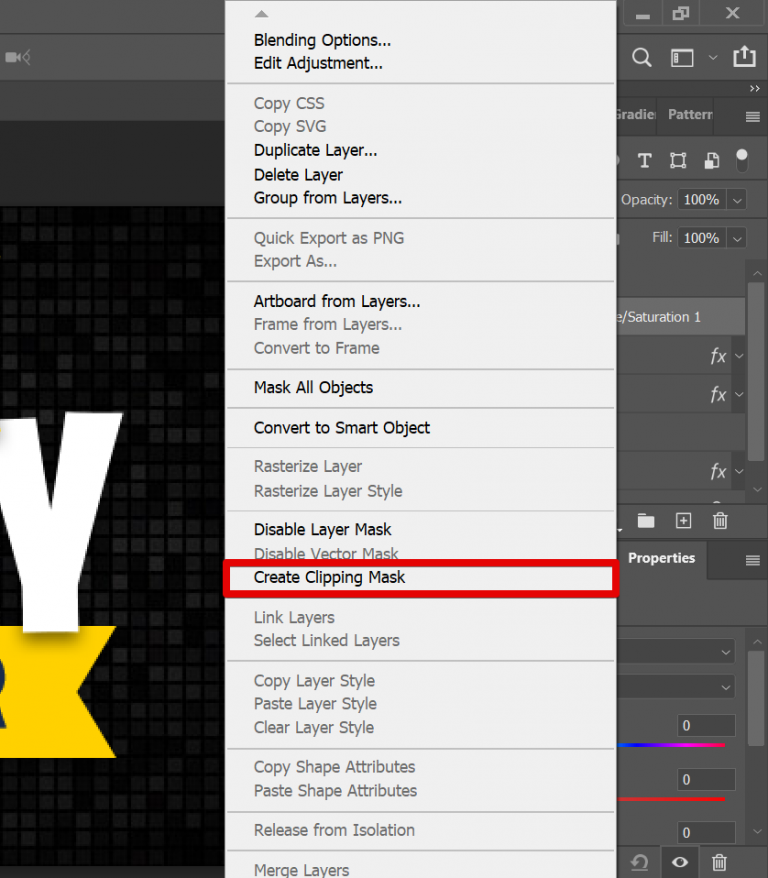Create a new group folder icon
768x878 pixels.
646,521
